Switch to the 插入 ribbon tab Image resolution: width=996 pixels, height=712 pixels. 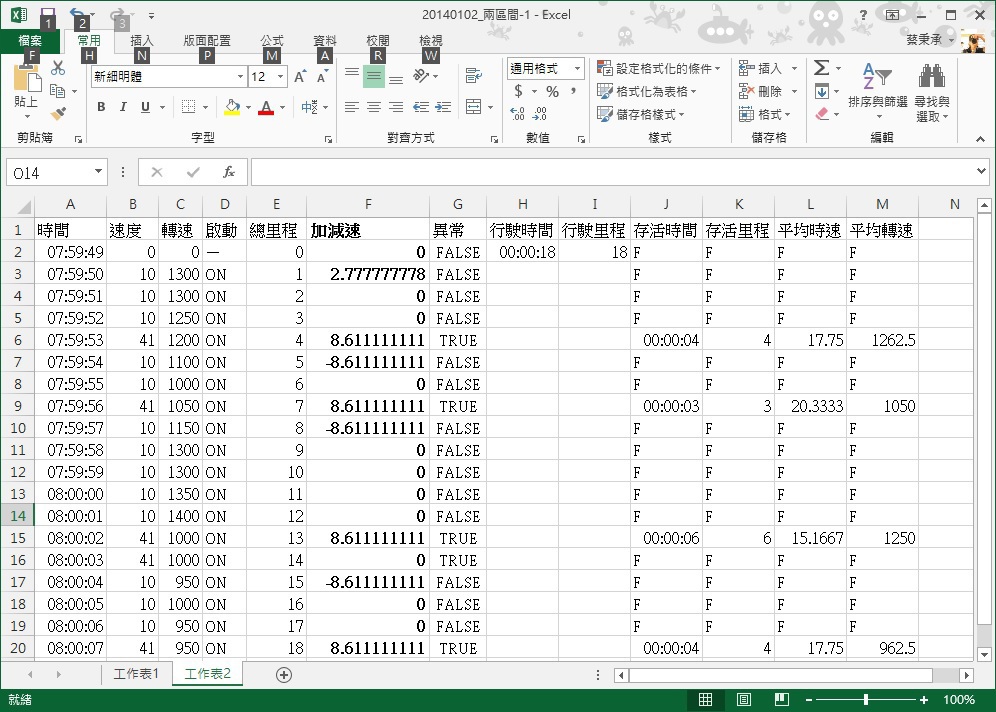click(x=142, y=41)
